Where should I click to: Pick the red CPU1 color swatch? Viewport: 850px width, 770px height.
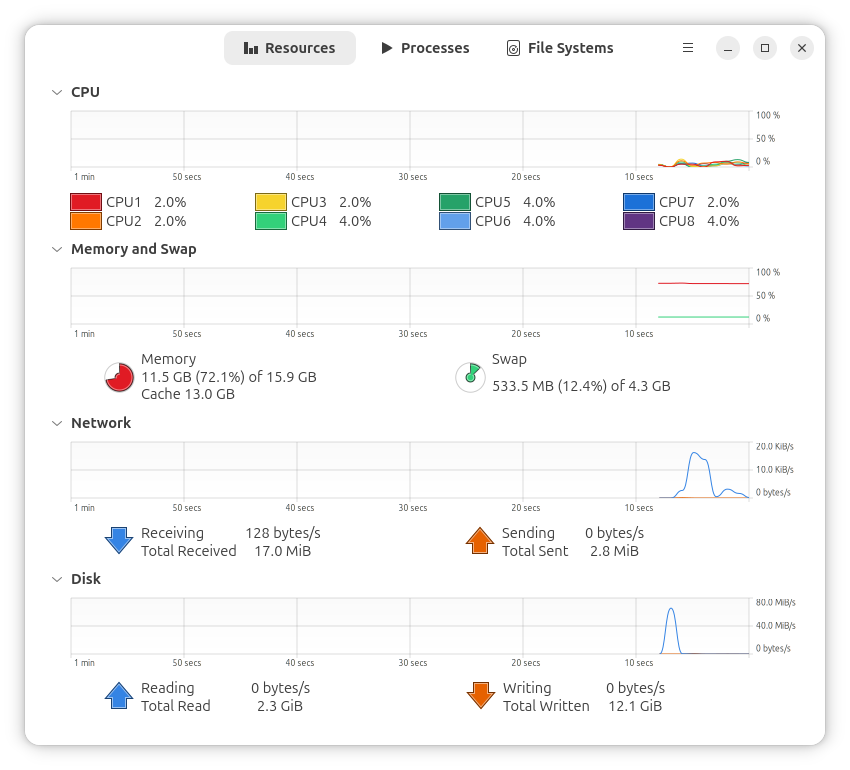coord(86,202)
